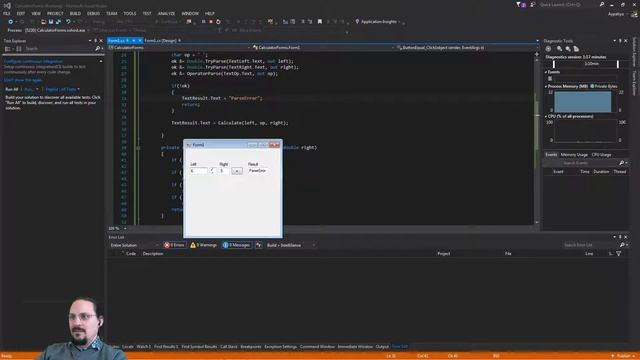Image resolution: width=640 pixels, height=360 pixels.
Task: Click the Restart debugging icon
Action: tap(218, 22)
